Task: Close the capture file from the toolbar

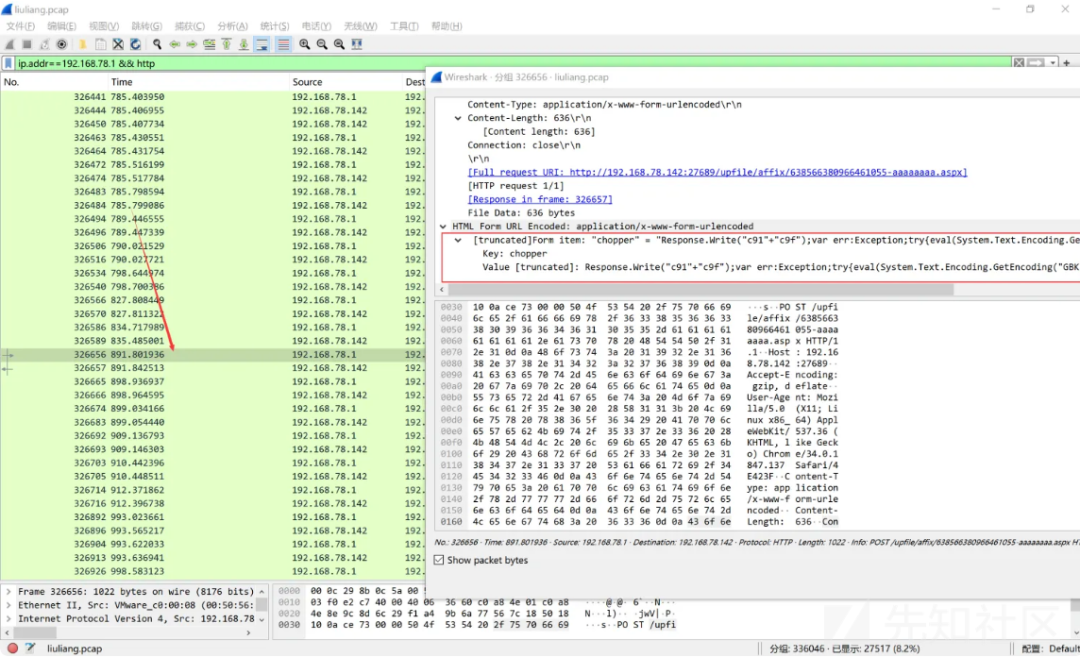Action: pyautogui.click(x=118, y=44)
